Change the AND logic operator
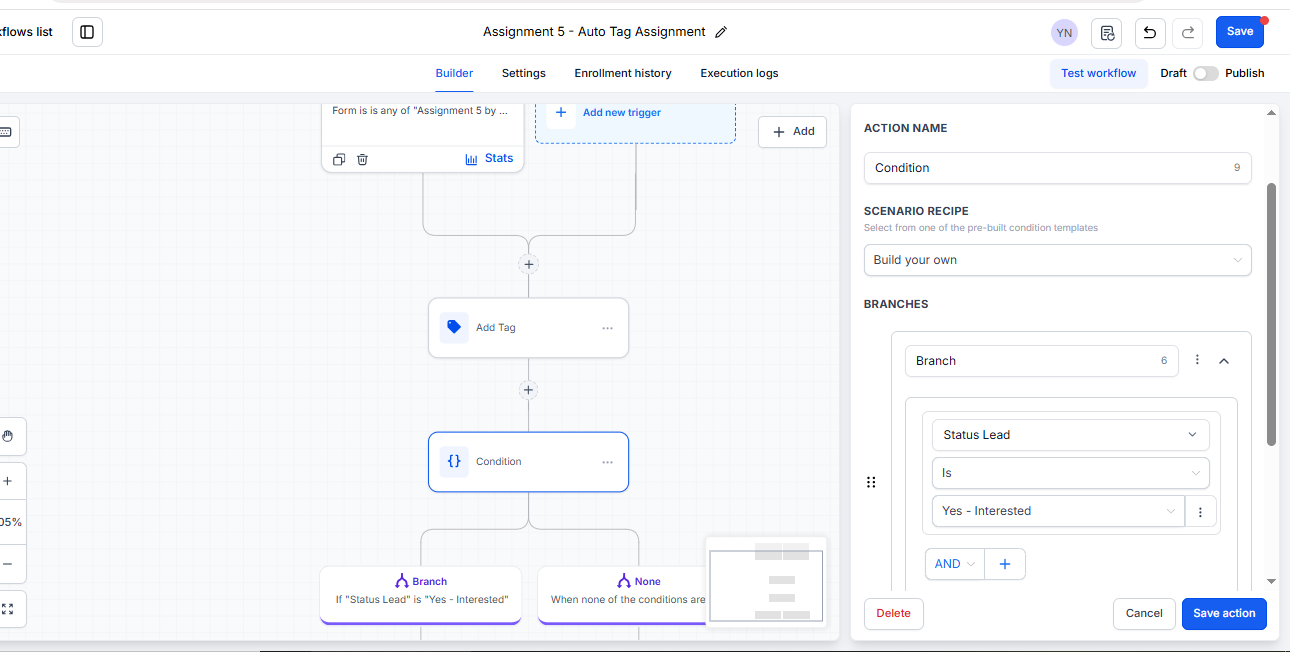 [x=955, y=564]
